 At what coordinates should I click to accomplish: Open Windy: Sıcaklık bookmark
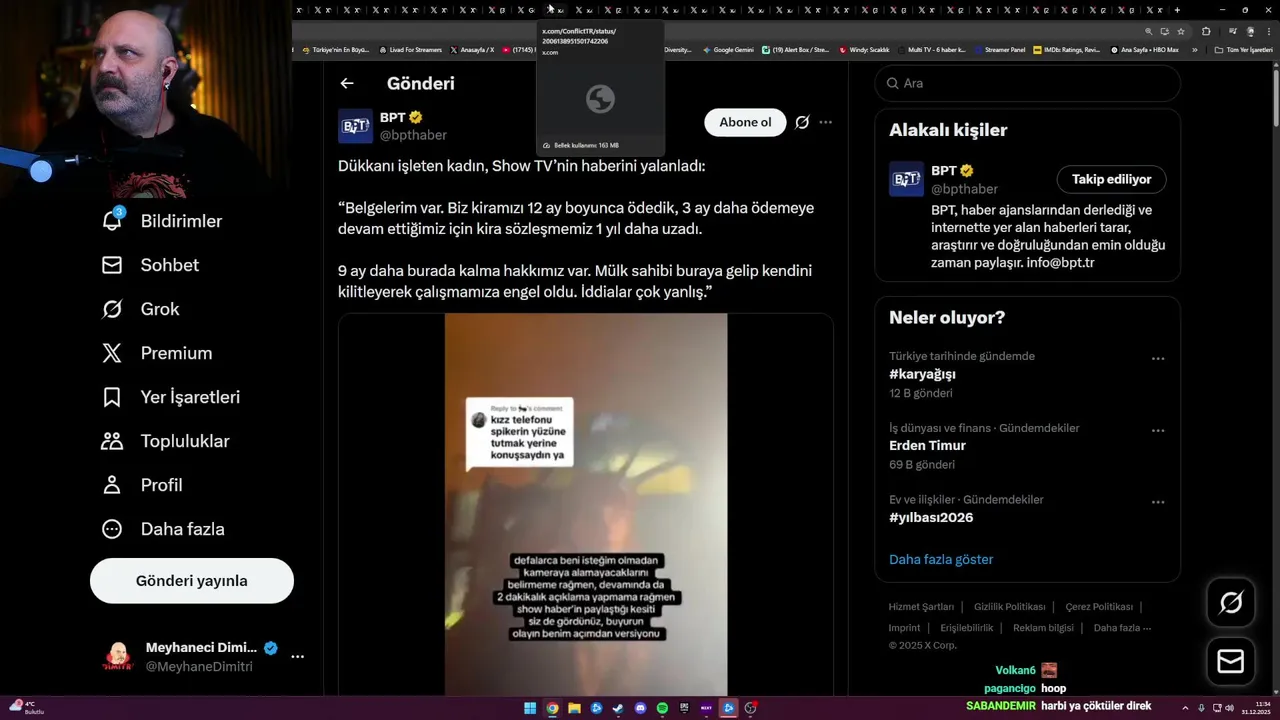865,49
